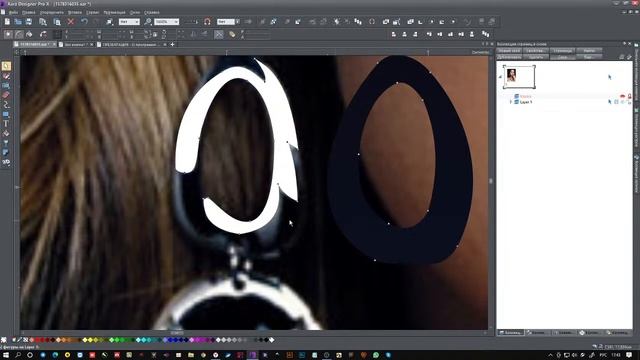Viewport: 640px width, 360px height.
Task: Open the Windows Start menu
Action: click(x=6, y=355)
